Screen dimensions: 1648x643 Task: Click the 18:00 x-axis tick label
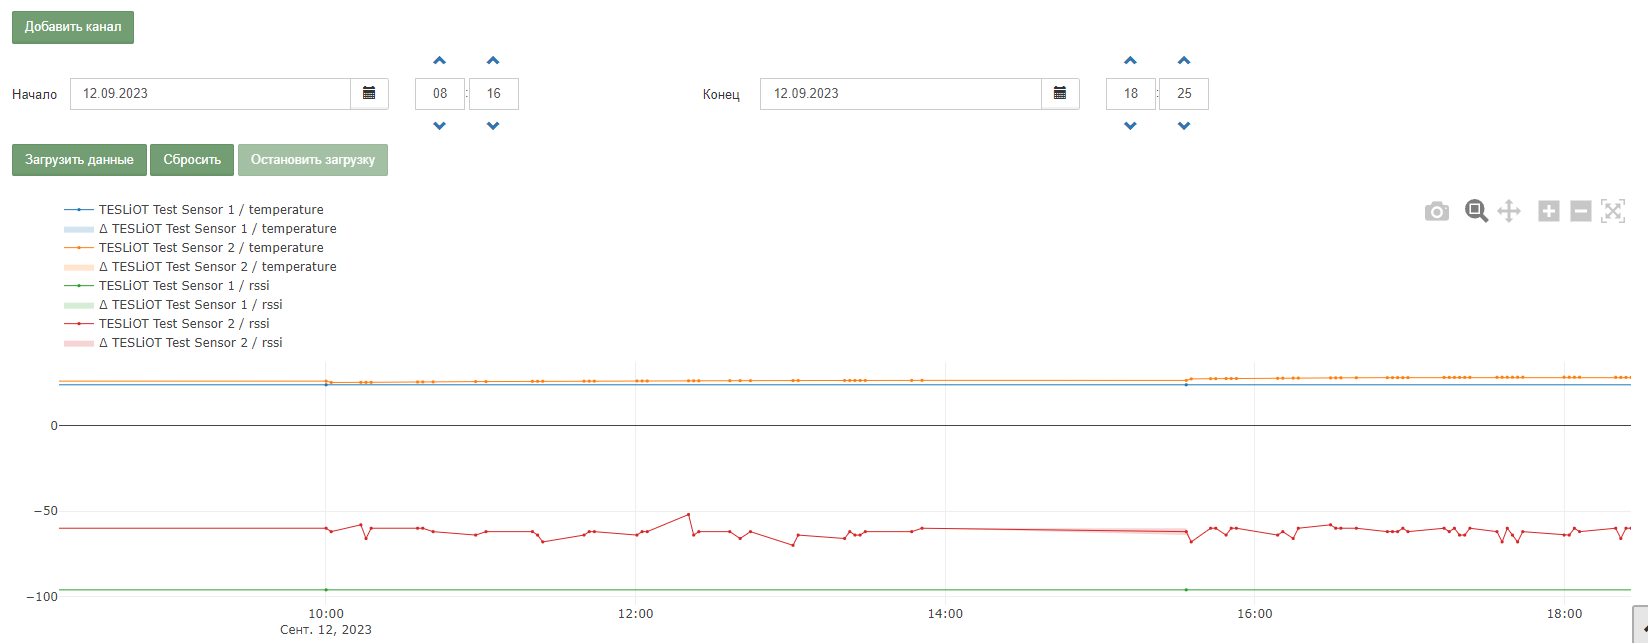[1565, 614]
